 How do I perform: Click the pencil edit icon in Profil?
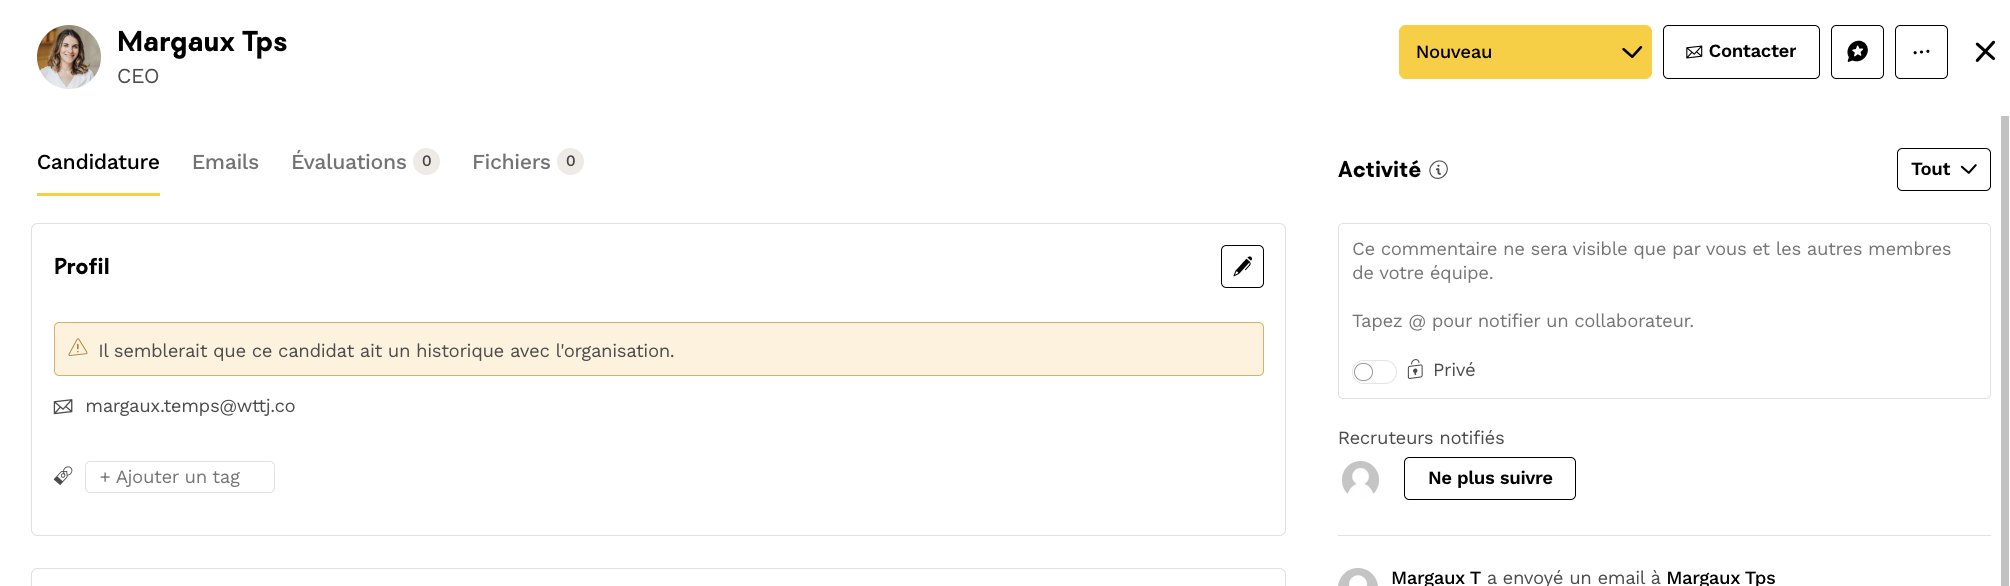coord(1242,267)
